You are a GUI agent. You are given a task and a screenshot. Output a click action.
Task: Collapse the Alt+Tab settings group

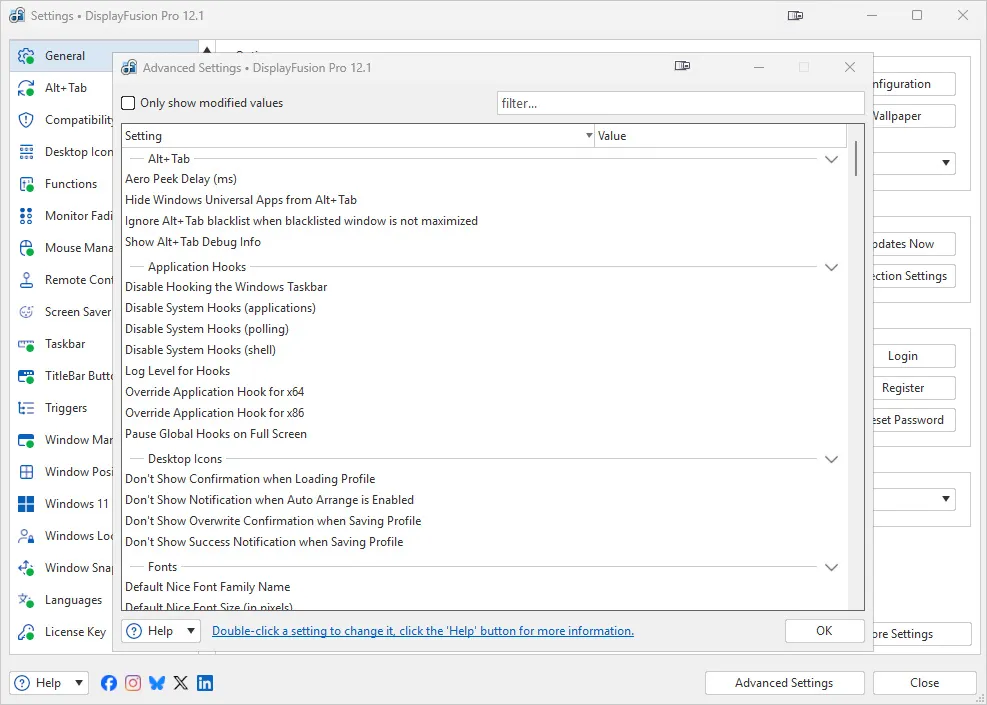pyautogui.click(x=832, y=159)
